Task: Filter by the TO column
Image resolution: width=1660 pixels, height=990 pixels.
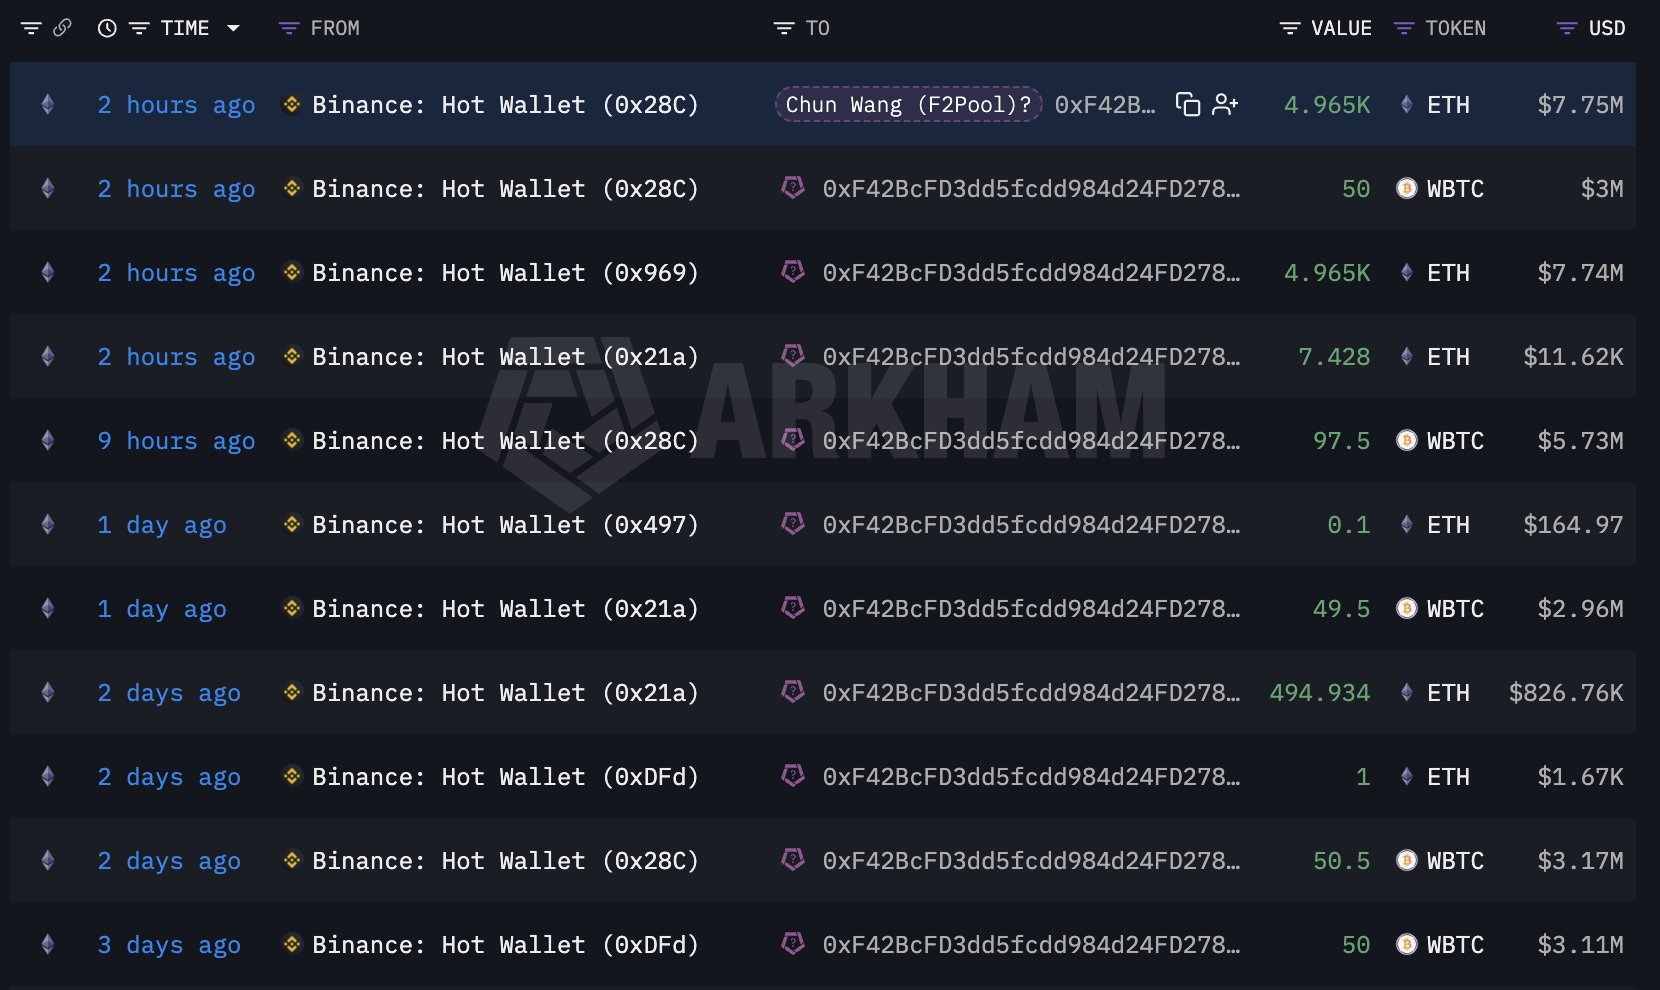Action: 784,29
